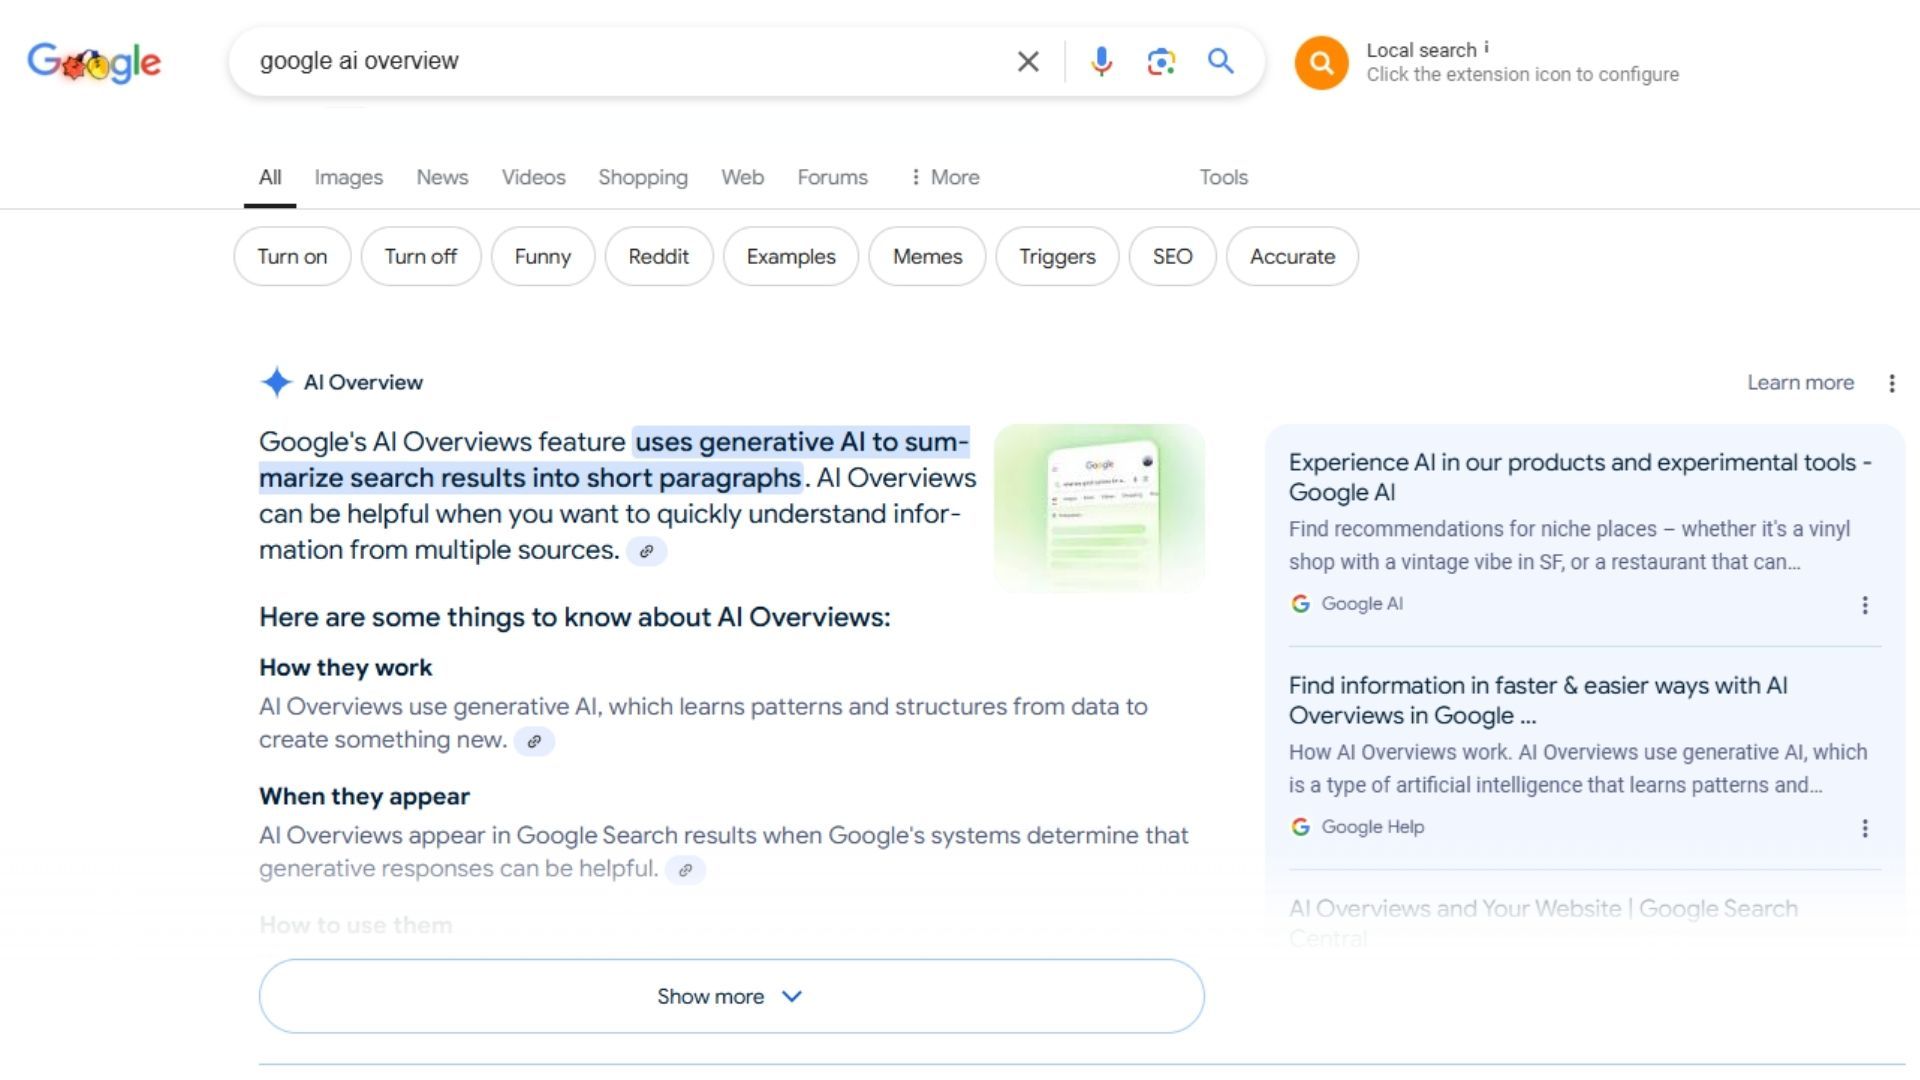Open the Local search extension icon
Image resolution: width=1920 pixels, height=1080 pixels.
1321,62
